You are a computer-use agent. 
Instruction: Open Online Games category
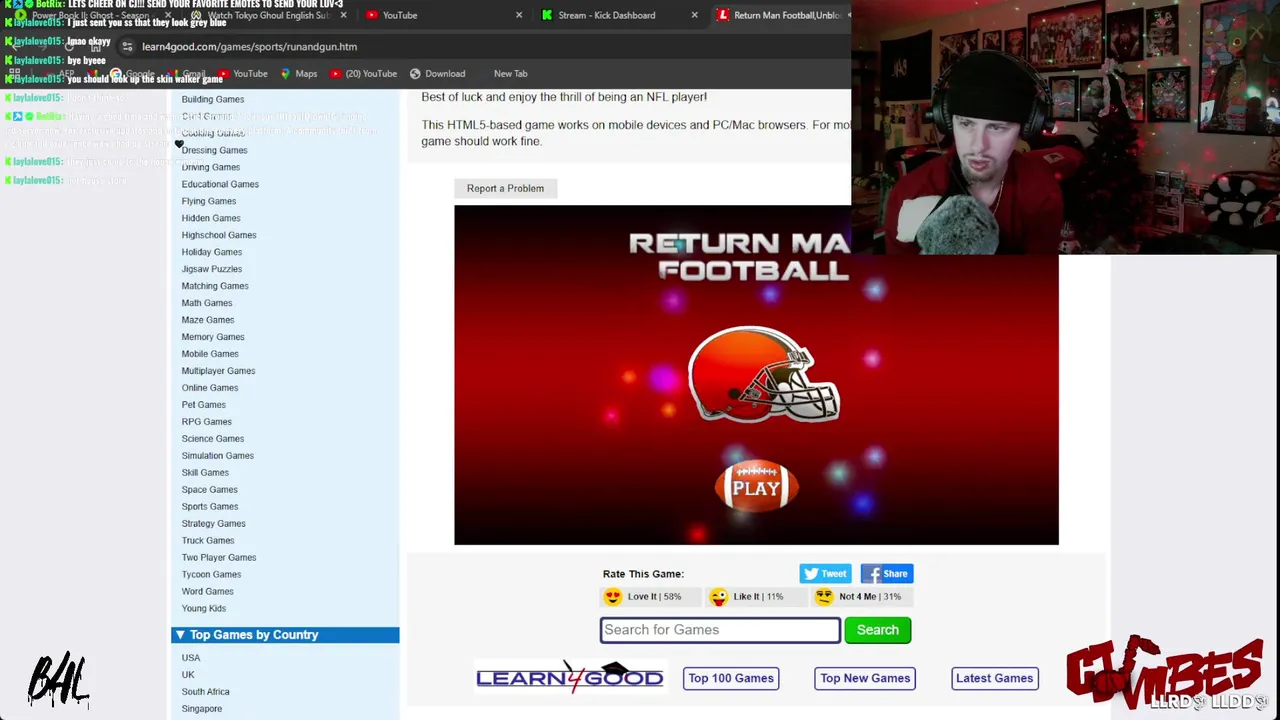[x=210, y=388]
